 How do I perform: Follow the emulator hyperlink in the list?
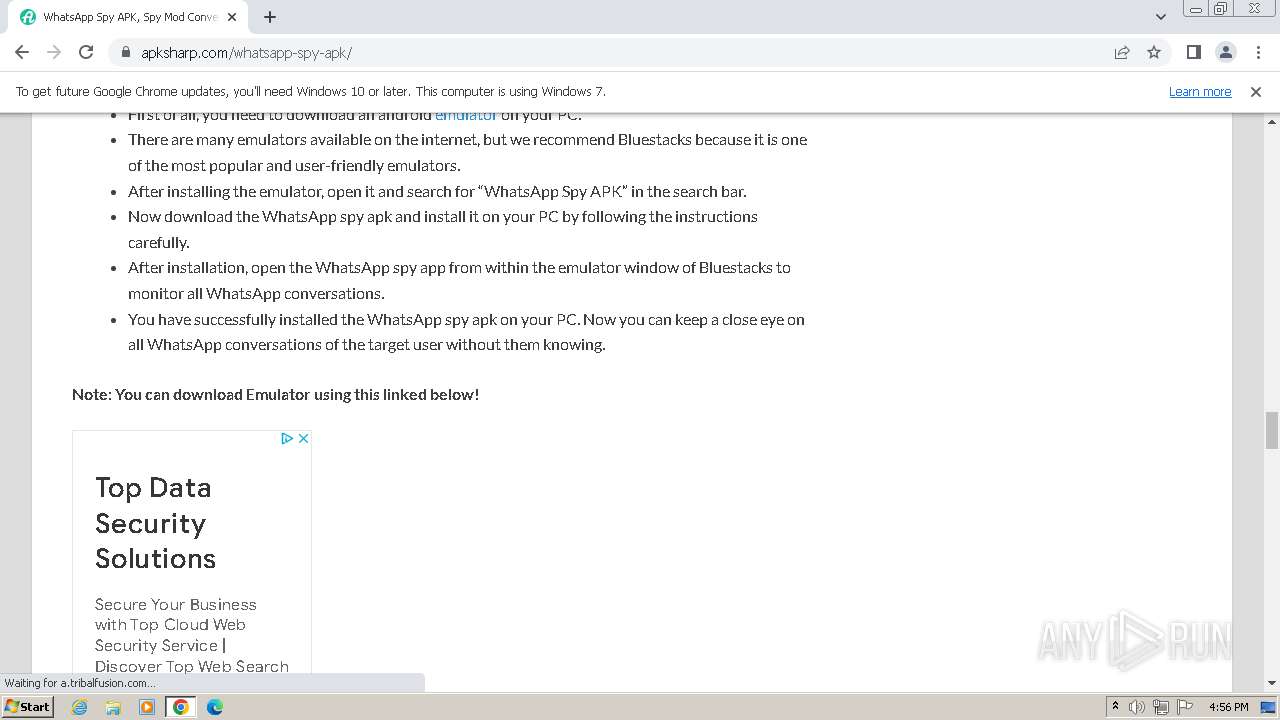pos(466,115)
